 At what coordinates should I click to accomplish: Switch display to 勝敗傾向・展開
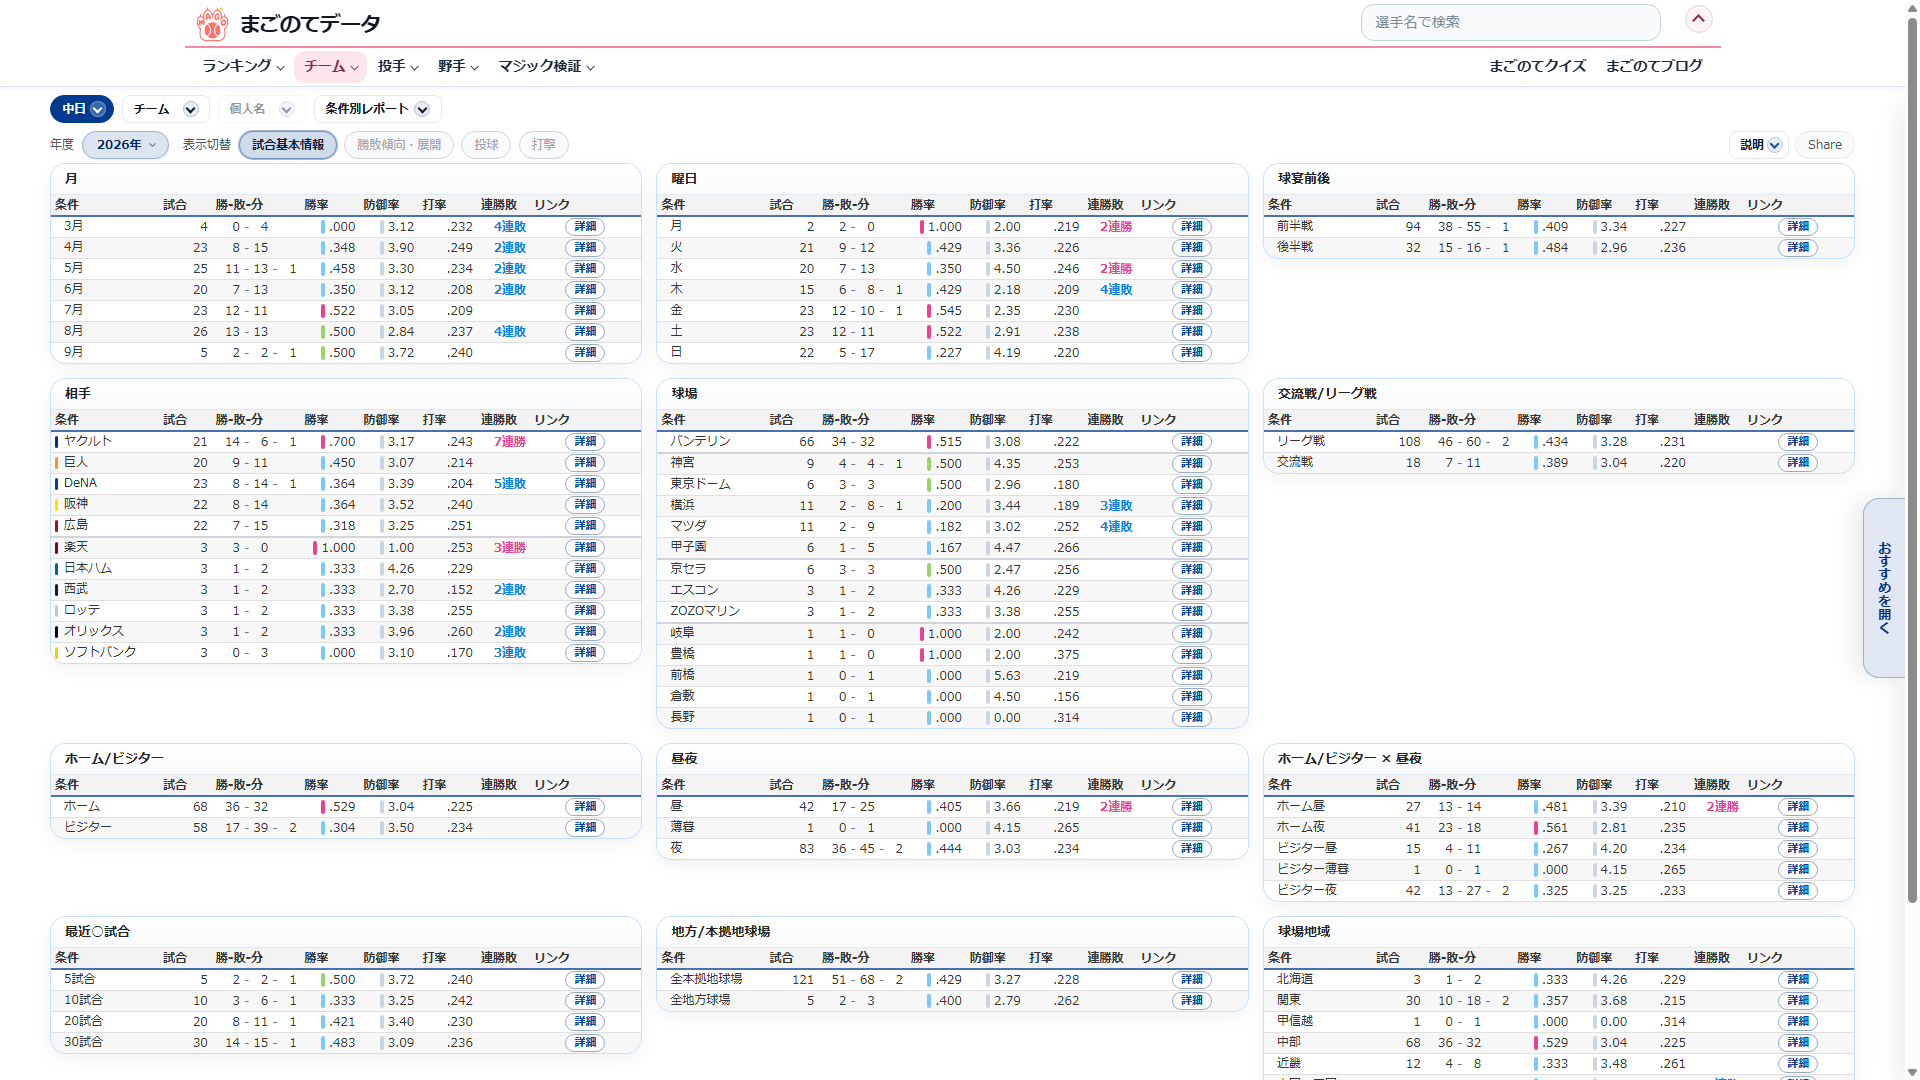pos(399,145)
